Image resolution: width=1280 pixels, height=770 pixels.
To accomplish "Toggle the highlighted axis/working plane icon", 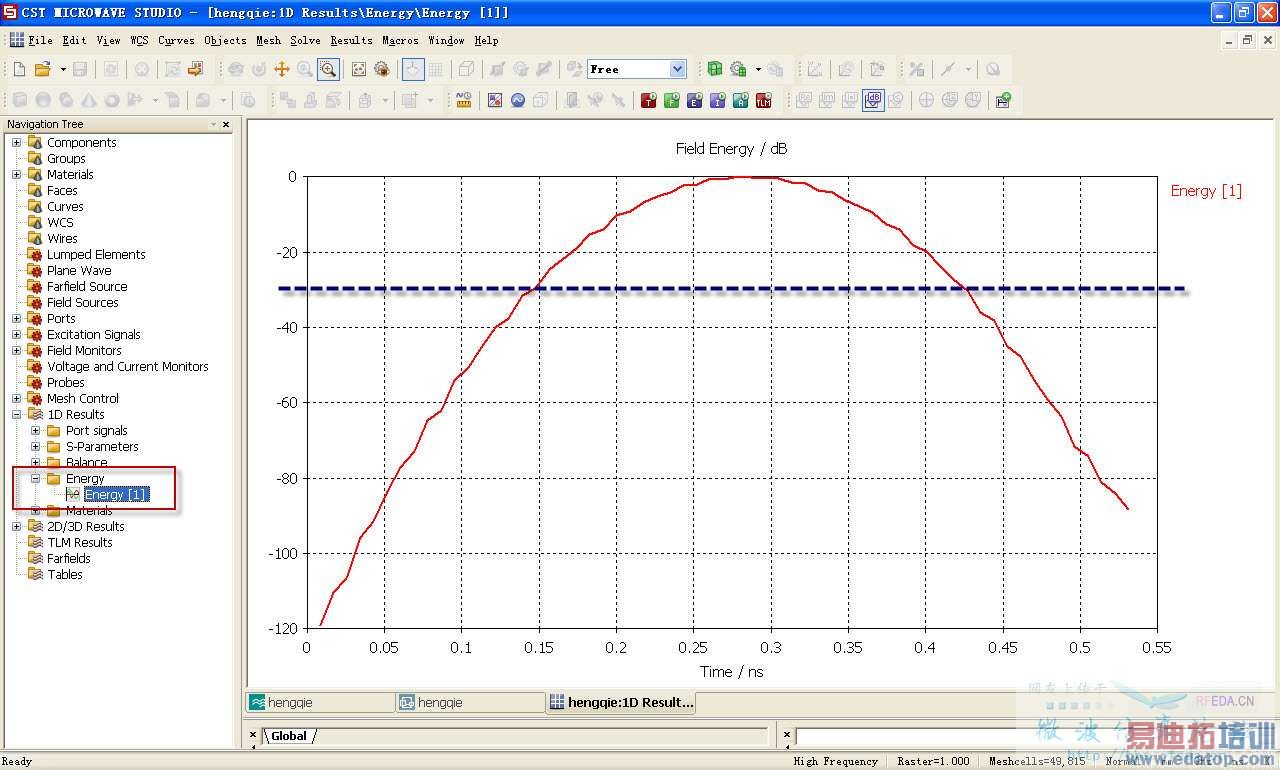I will pos(413,69).
